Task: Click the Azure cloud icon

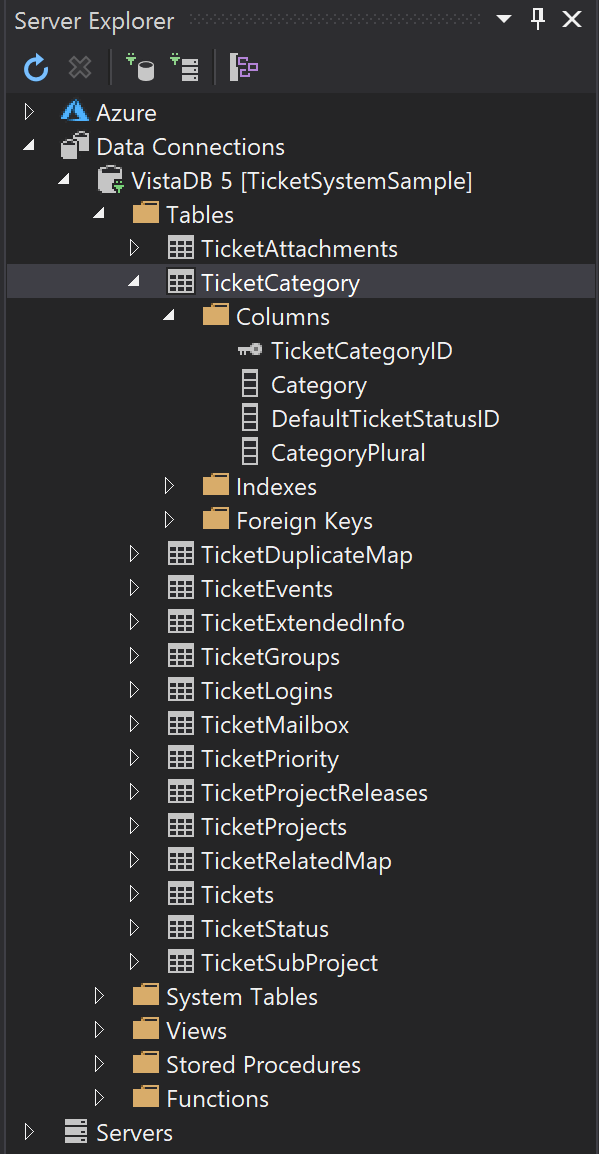Action: (x=76, y=112)
